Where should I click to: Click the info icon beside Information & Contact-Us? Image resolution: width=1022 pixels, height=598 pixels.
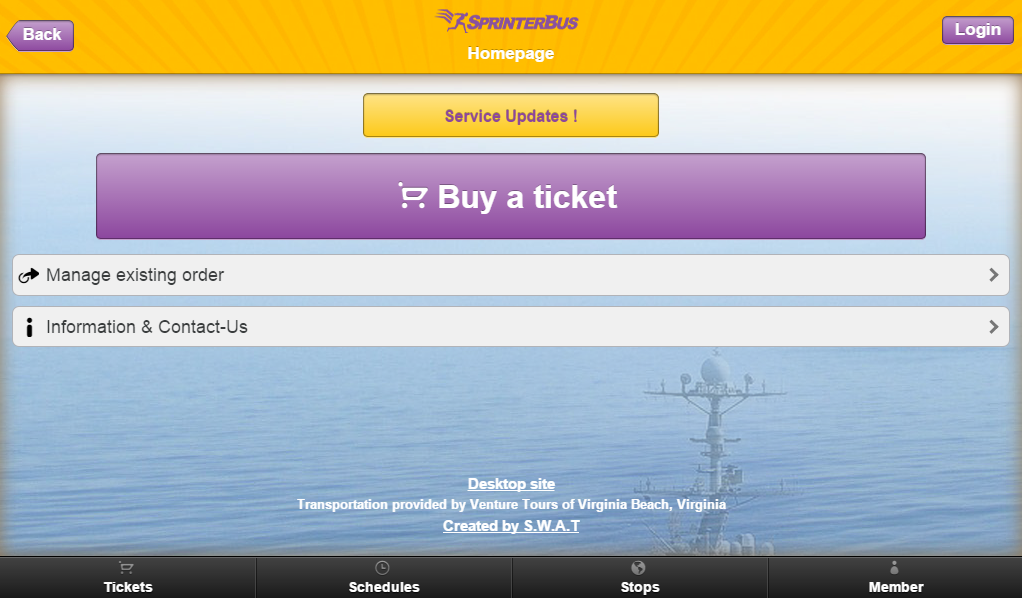coord(29,327)
